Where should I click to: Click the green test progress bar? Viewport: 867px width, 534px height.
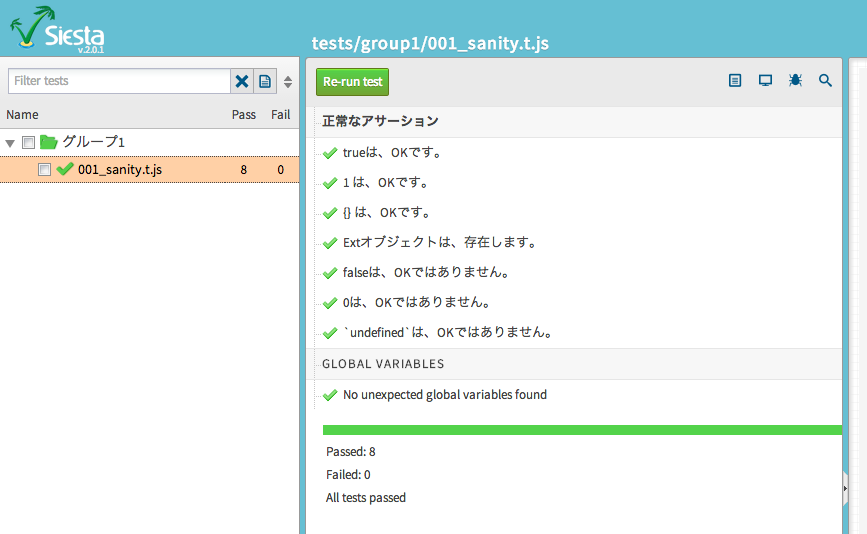(x=582, y=430)
